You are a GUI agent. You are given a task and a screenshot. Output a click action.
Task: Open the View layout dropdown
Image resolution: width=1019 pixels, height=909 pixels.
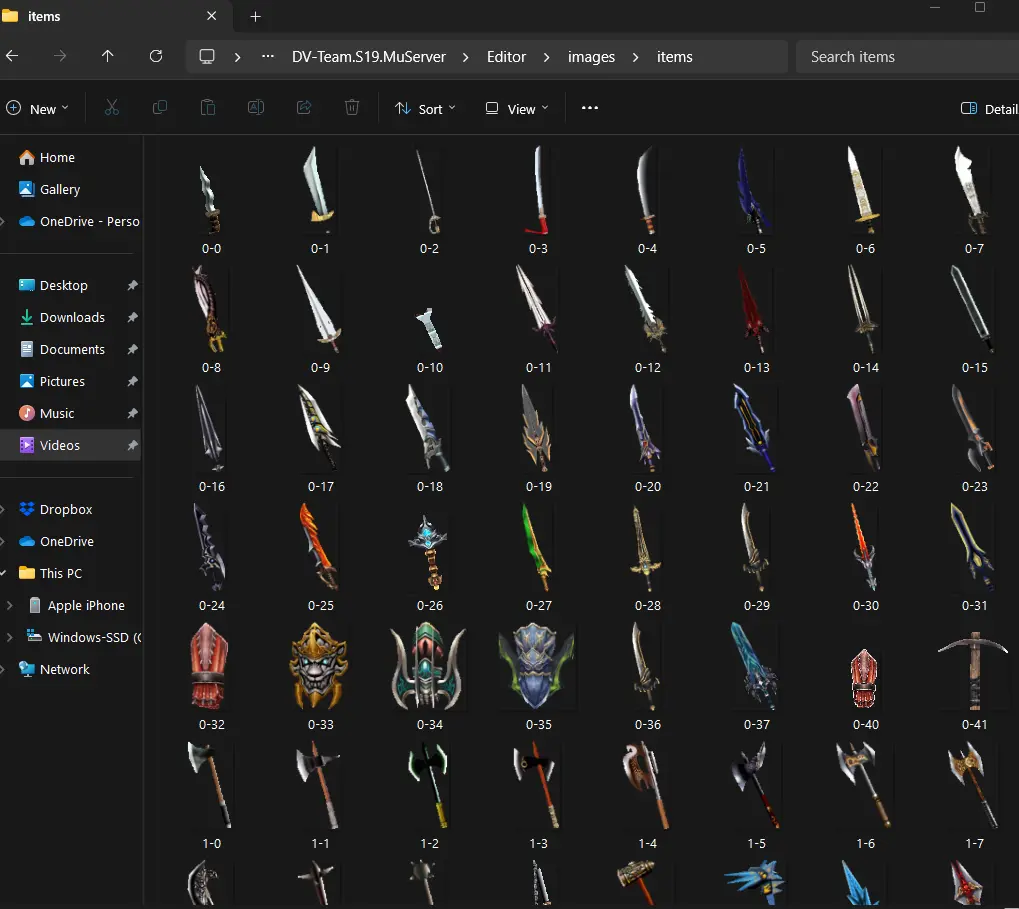point(517,109)
